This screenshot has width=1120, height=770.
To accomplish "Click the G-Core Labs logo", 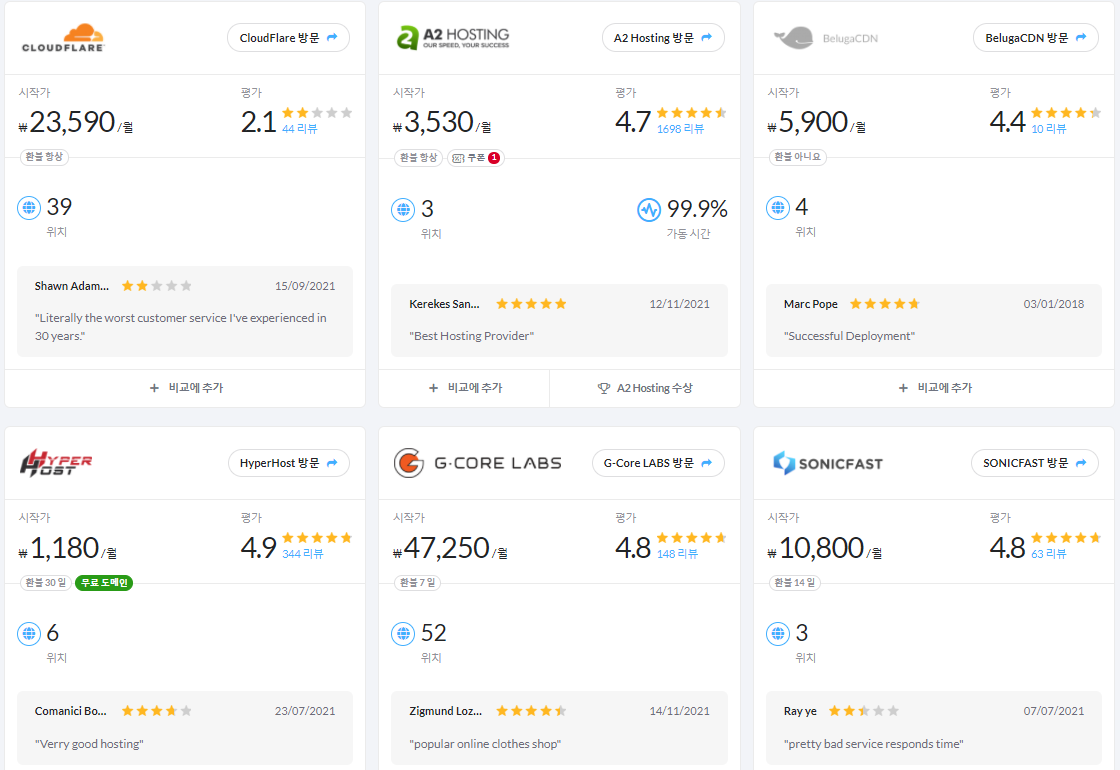I will tap(477, 463).
